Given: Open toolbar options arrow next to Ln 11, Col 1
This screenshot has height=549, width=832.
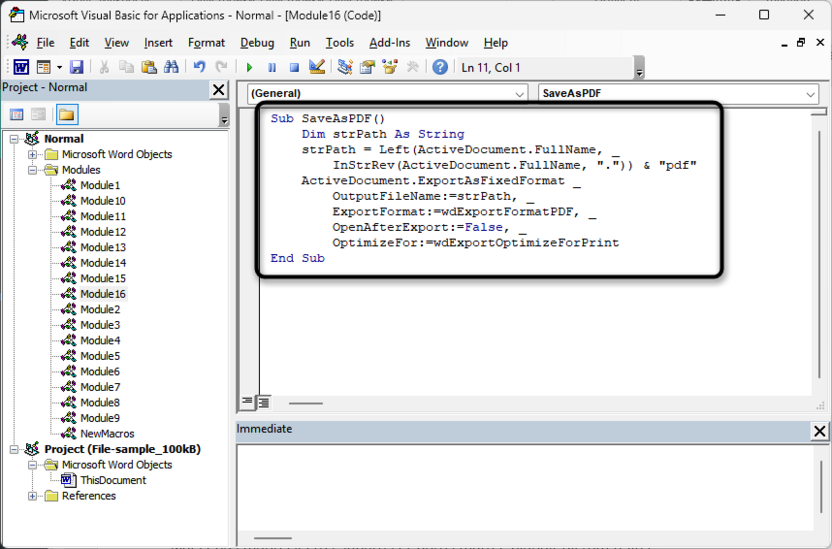Looking at the screenshot, I should point(639,68).
